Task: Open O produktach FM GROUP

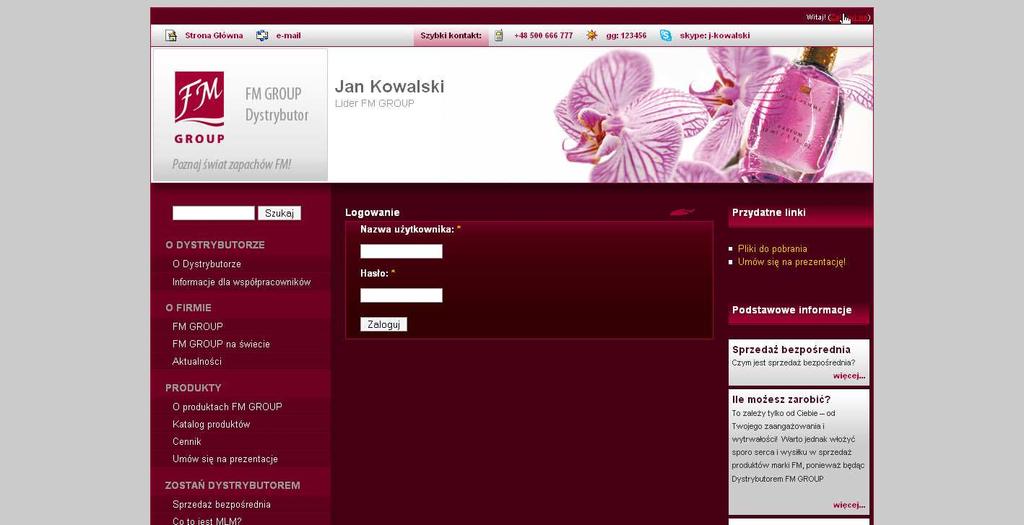Action: click(227, 406)
